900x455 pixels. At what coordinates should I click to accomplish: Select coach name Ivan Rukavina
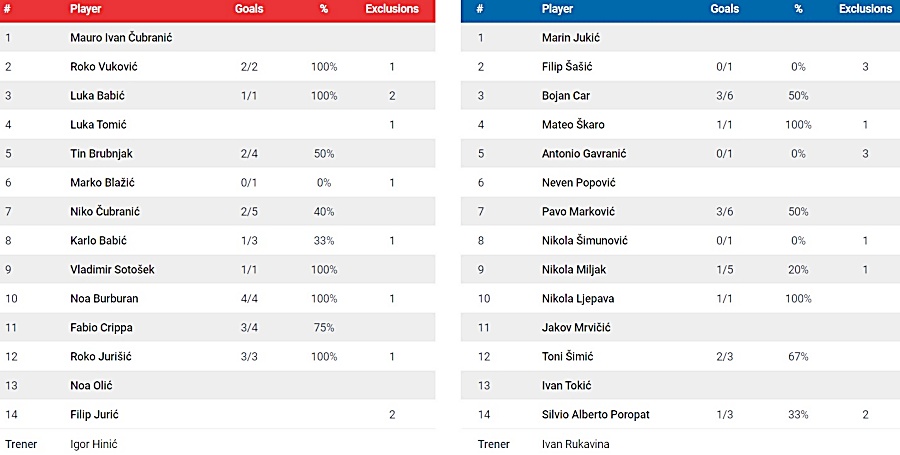(x=576, y=444)
